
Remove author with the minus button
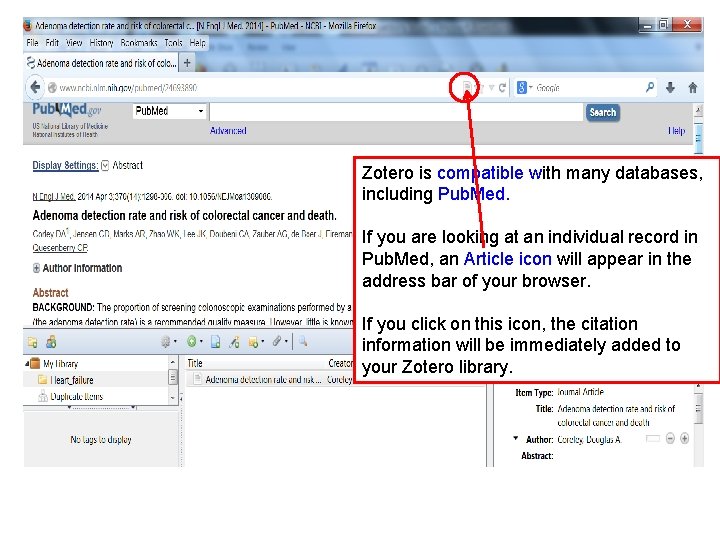(x=670, y=439)
